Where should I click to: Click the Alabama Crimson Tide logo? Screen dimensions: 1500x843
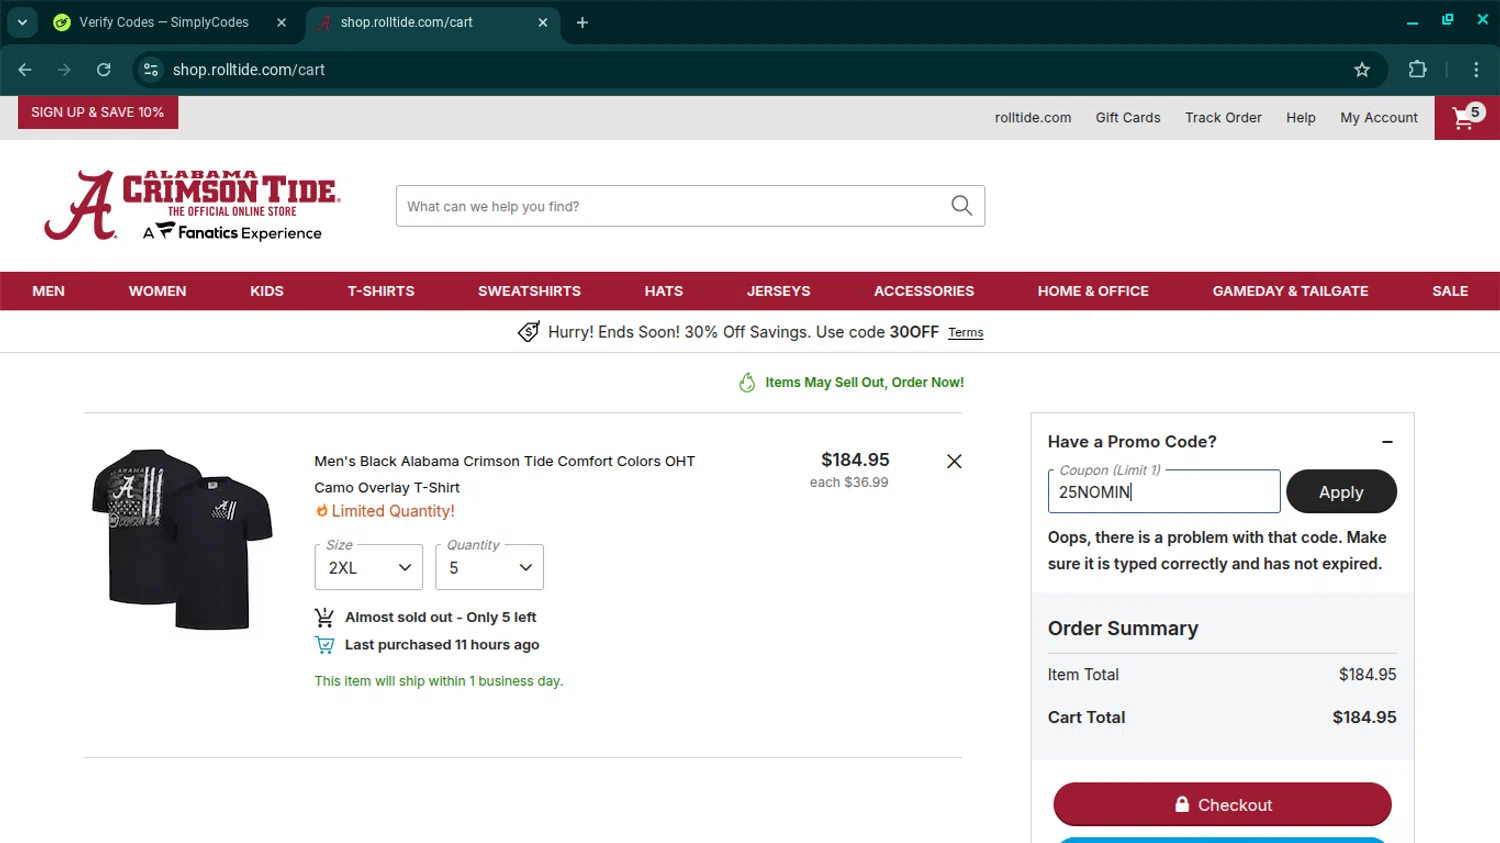[193, 205]
